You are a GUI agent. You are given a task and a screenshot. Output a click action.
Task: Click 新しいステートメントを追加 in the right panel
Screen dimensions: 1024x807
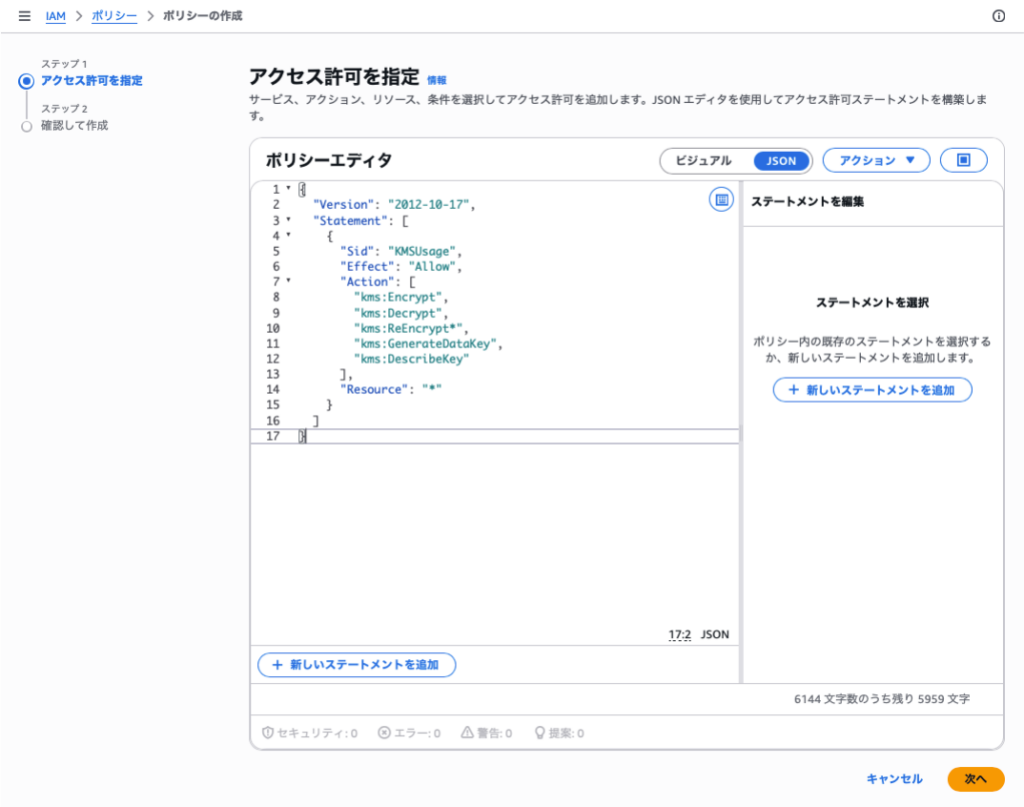pyautogui.click(x=872, y=390)
